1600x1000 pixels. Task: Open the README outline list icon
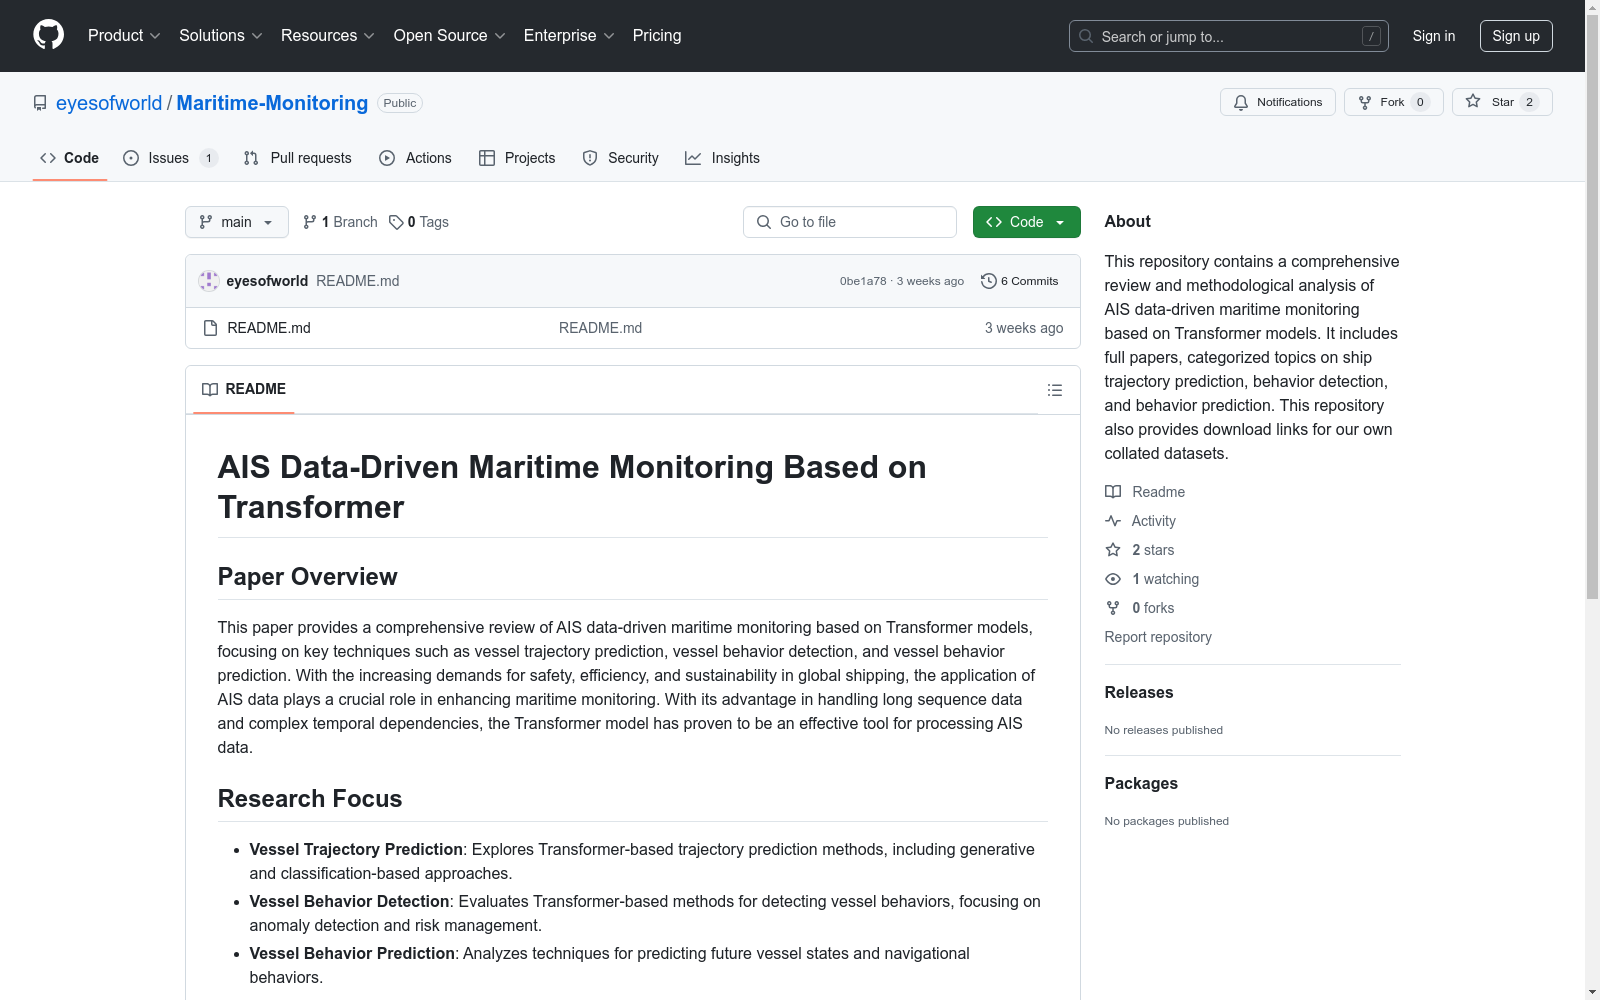click(x=1054, y=390)
